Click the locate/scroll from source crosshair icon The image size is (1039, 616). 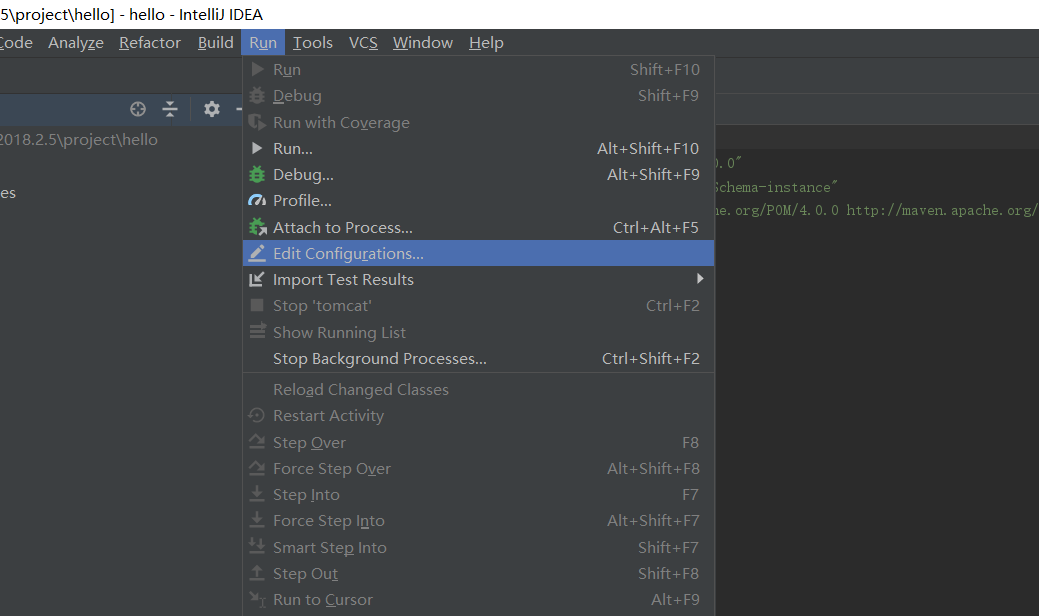coord(138,109)
